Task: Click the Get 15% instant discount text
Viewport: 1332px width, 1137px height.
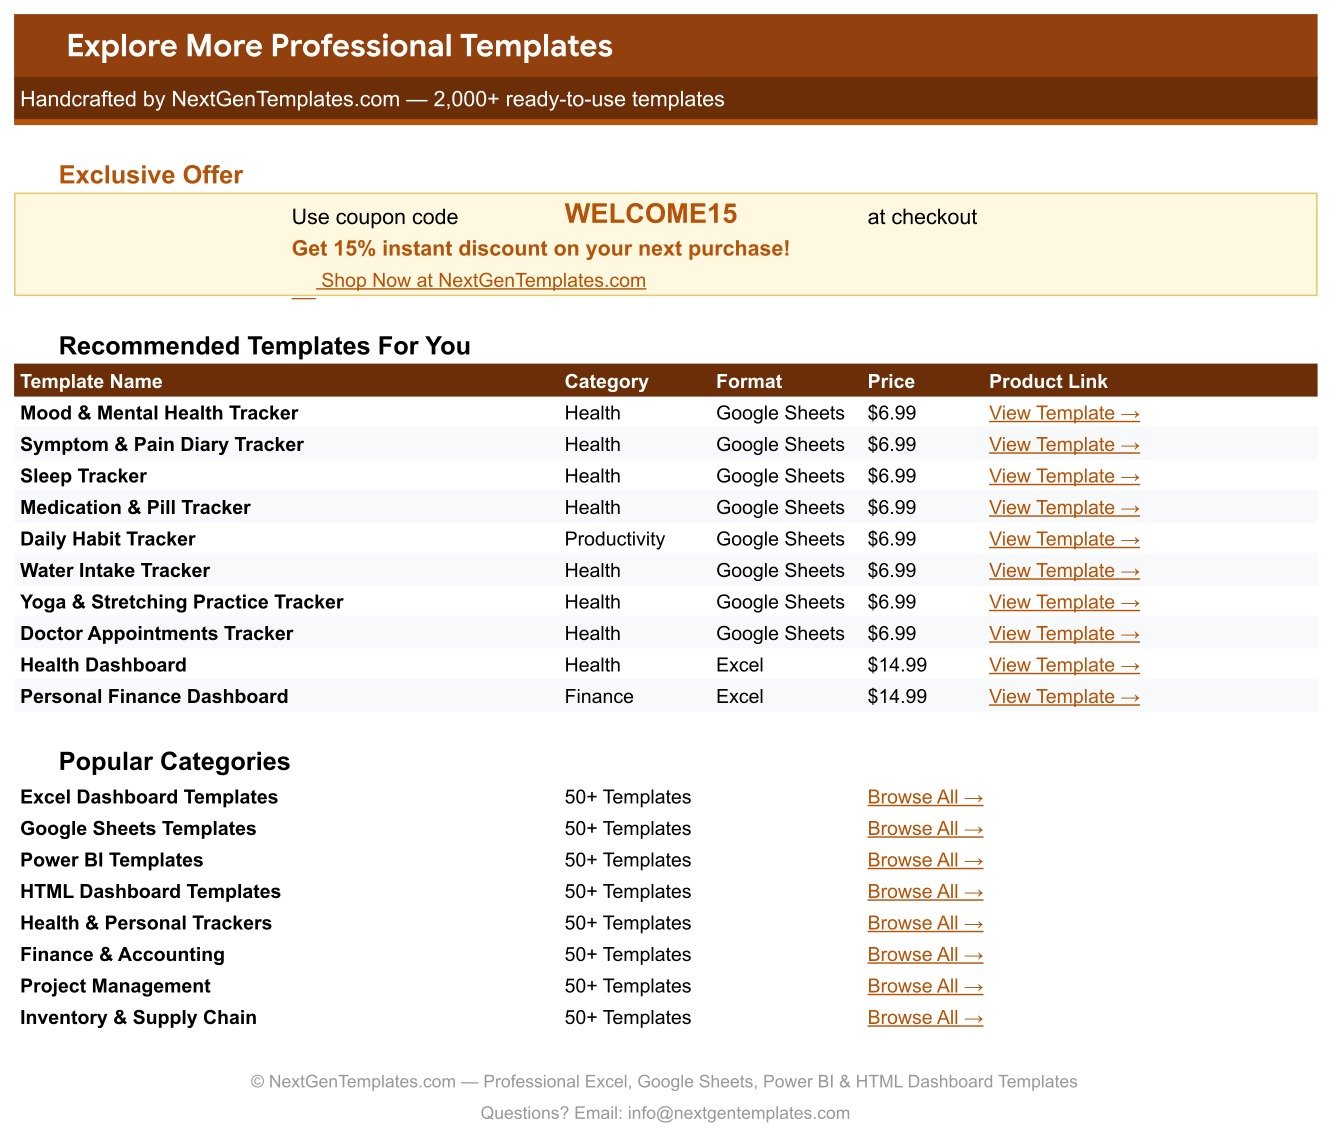Action: click(541, 249)
